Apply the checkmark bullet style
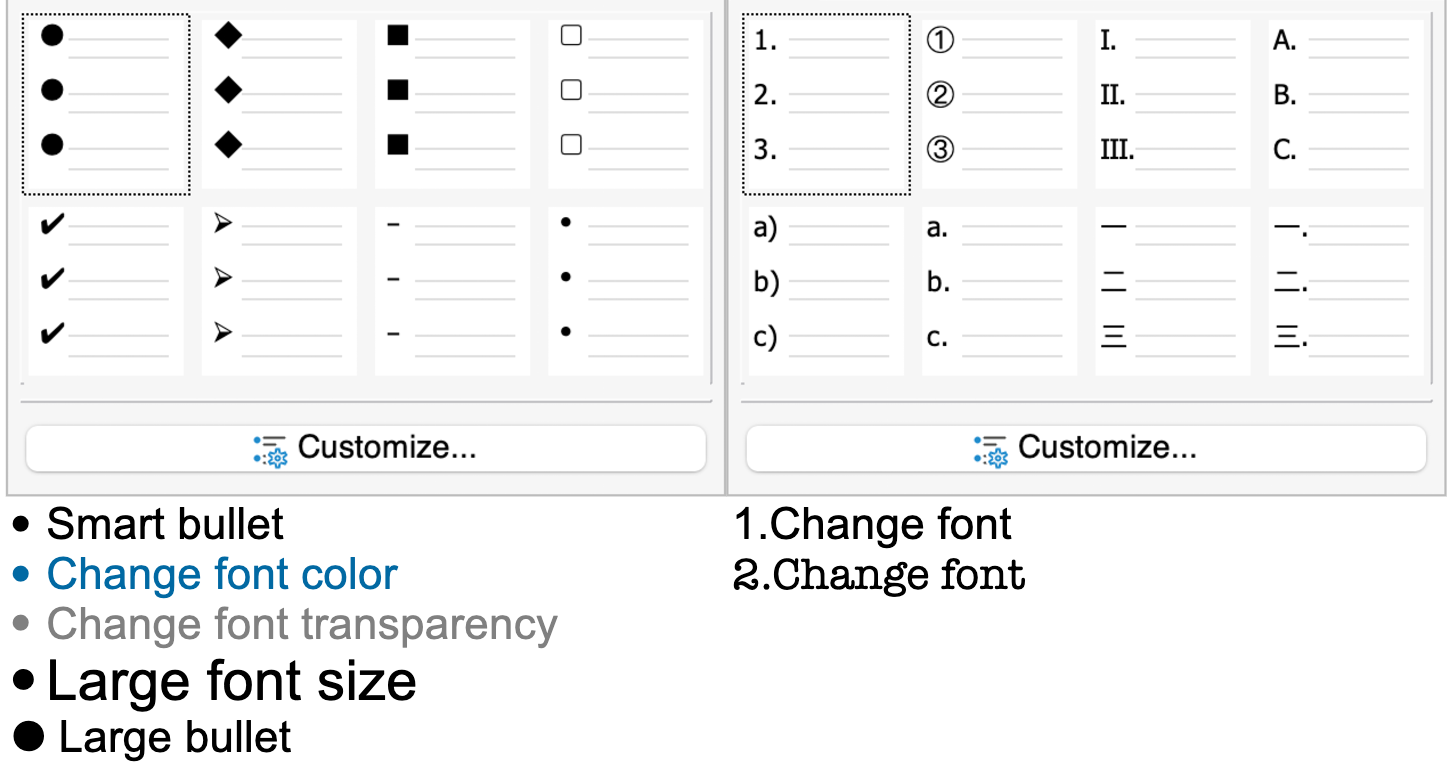Screen dimensions: 1452x766 (x=106, y=291)
